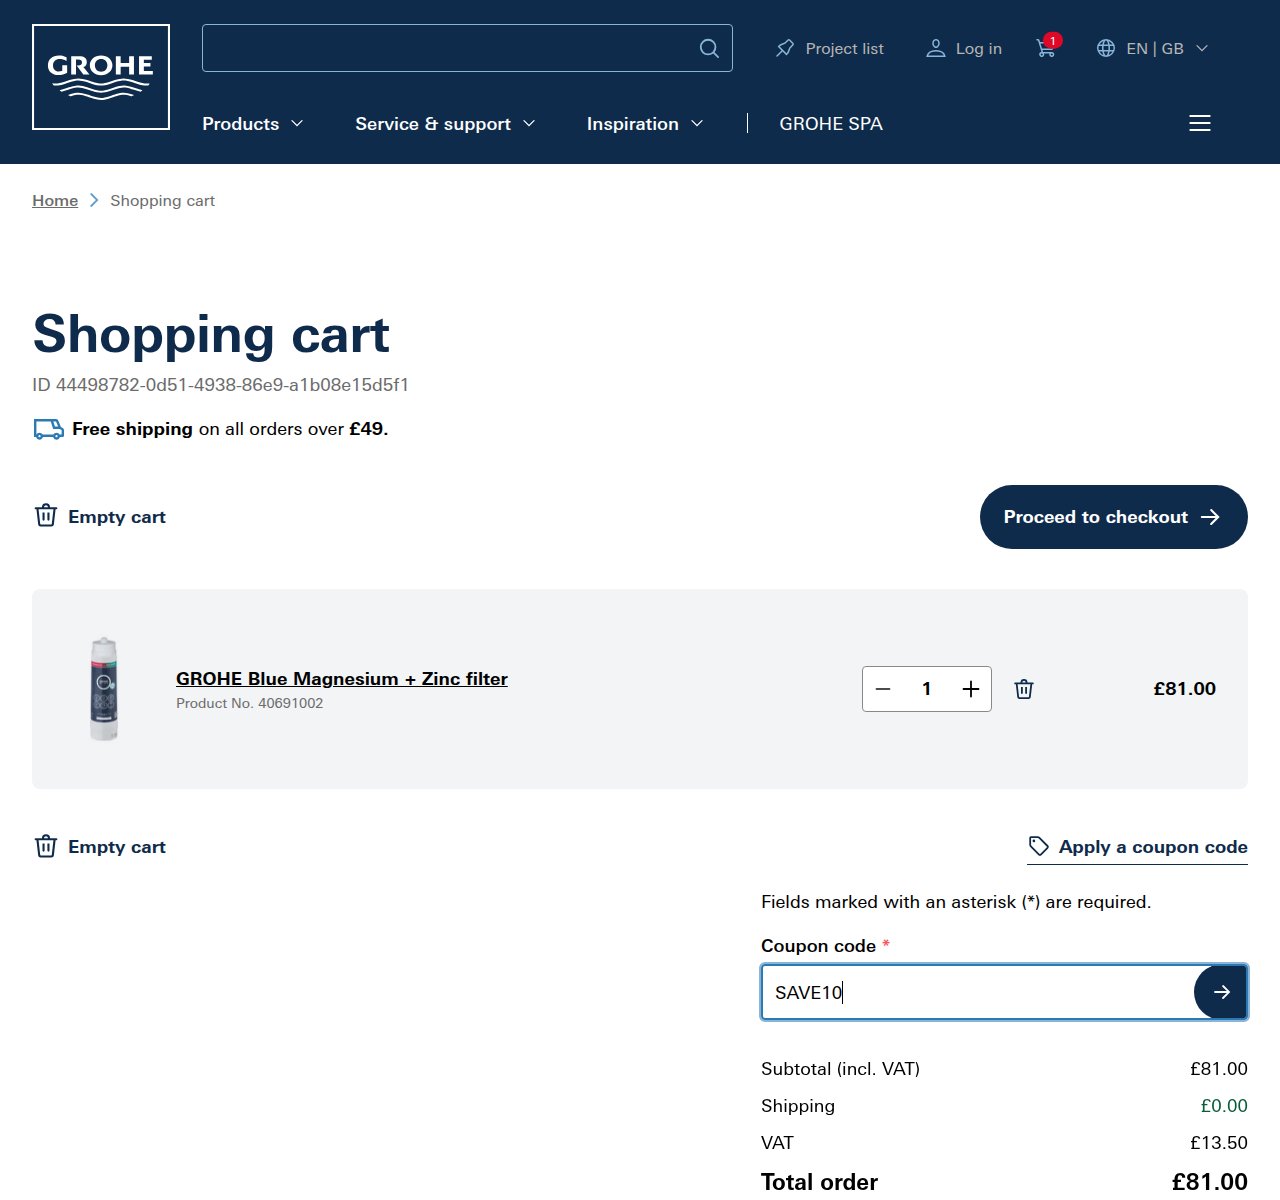This screenshot has width=1280, height=1200.
Task: Click the search magnifier icon
Action: (x=709, y=48)
